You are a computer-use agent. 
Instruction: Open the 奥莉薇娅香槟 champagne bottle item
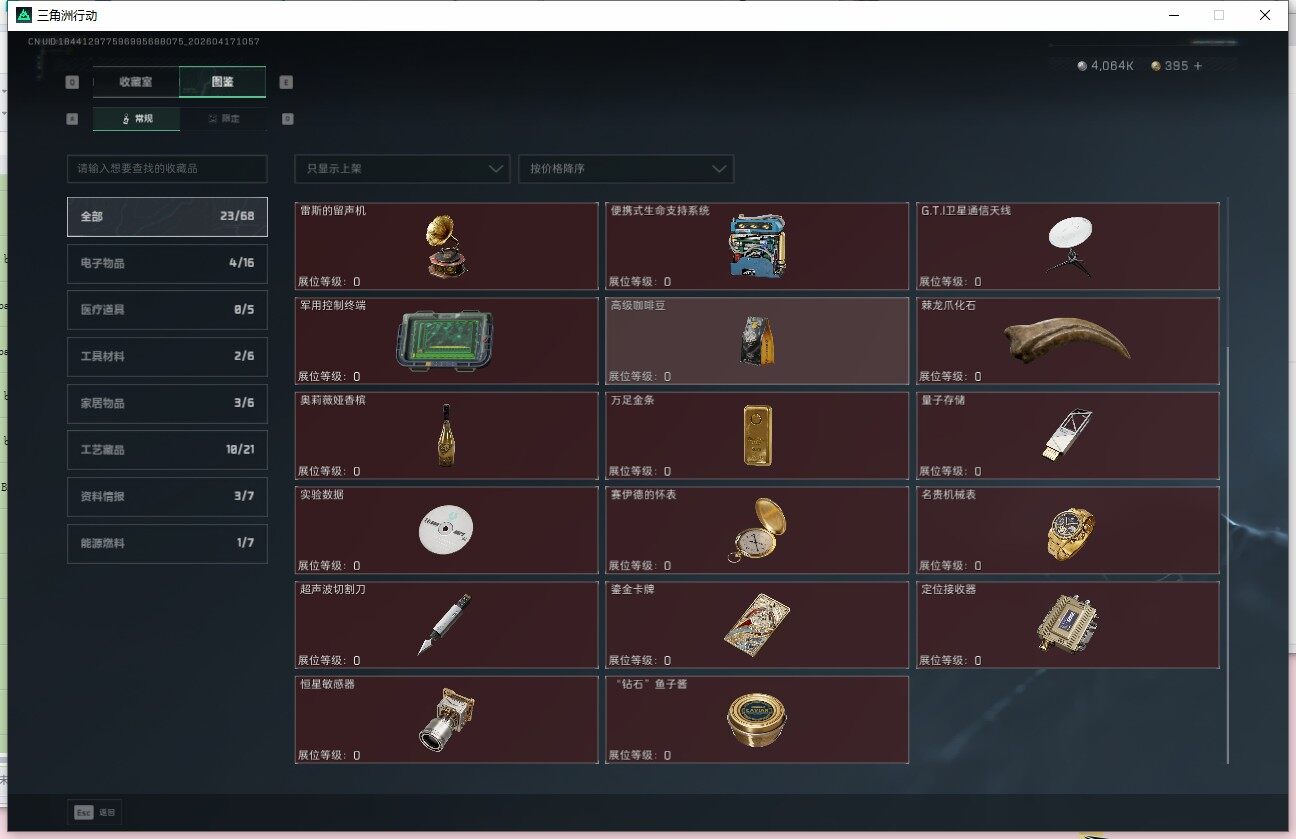coord(446,435)
